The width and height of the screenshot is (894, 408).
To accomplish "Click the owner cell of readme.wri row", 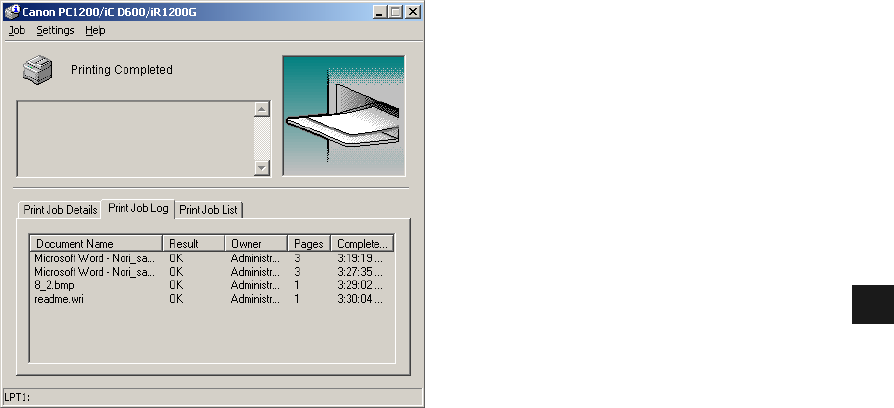I will pyautogui.click(x=255, y=299).
